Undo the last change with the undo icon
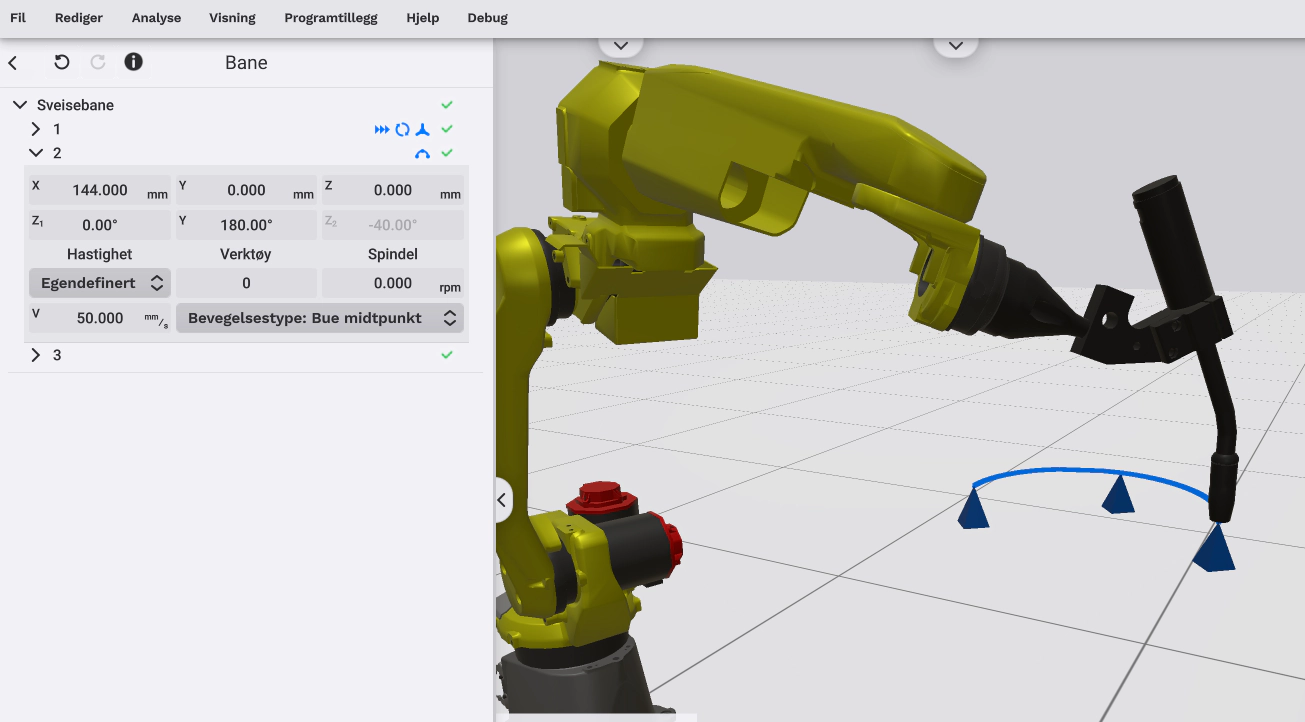This screenshot has width=1305, height=722. [62, 63]
